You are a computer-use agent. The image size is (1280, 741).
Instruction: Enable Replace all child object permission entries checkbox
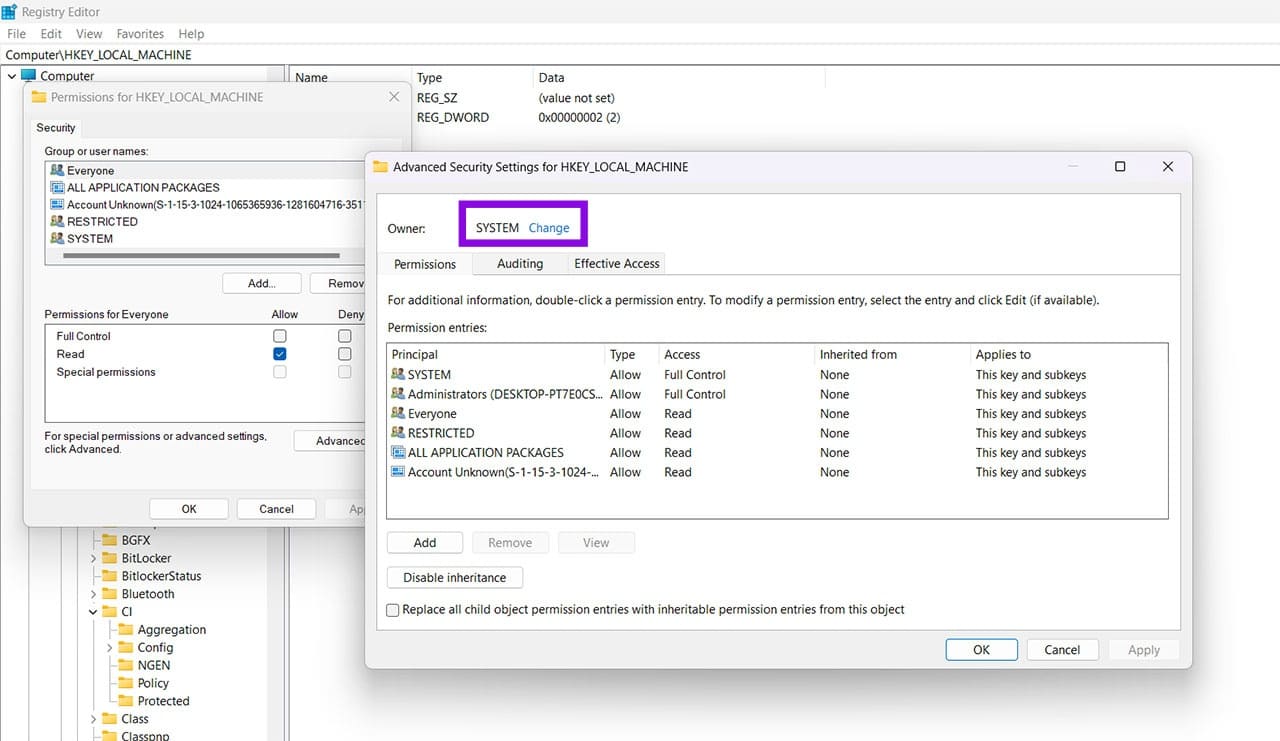click(x=393, y=610)
